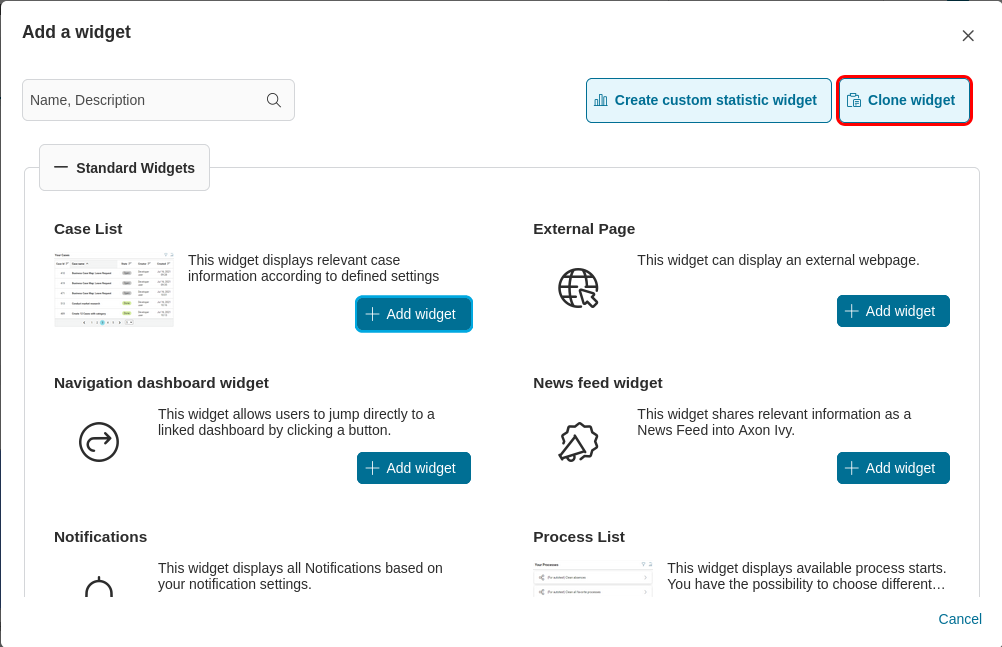1002x647 pixels.
Task: Add the News feed widget
Action: [893, 467]
